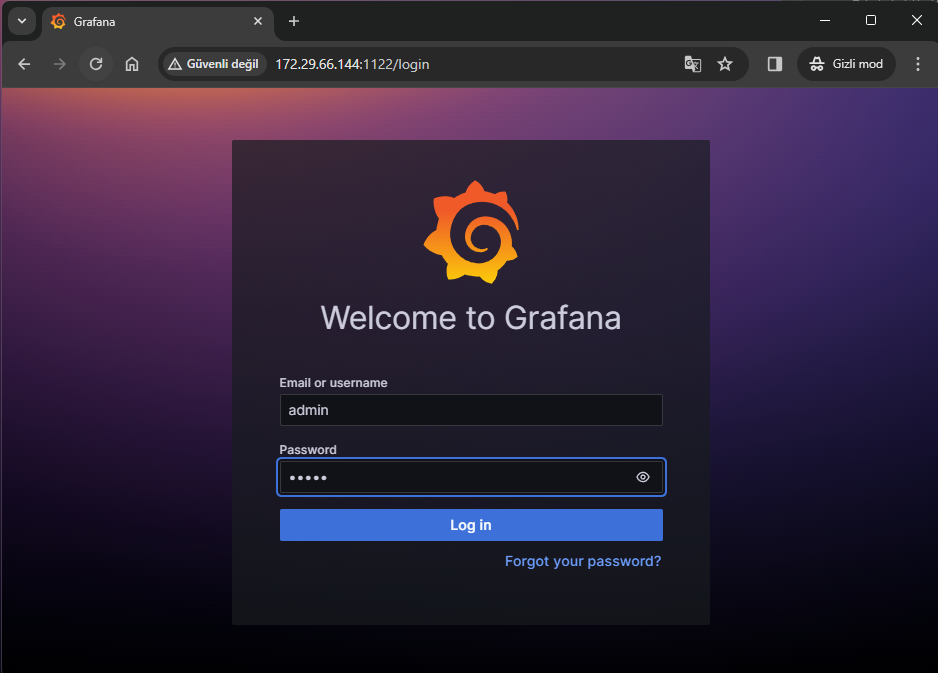Open the tab search dropdown arrow

[x=22, y=22]
